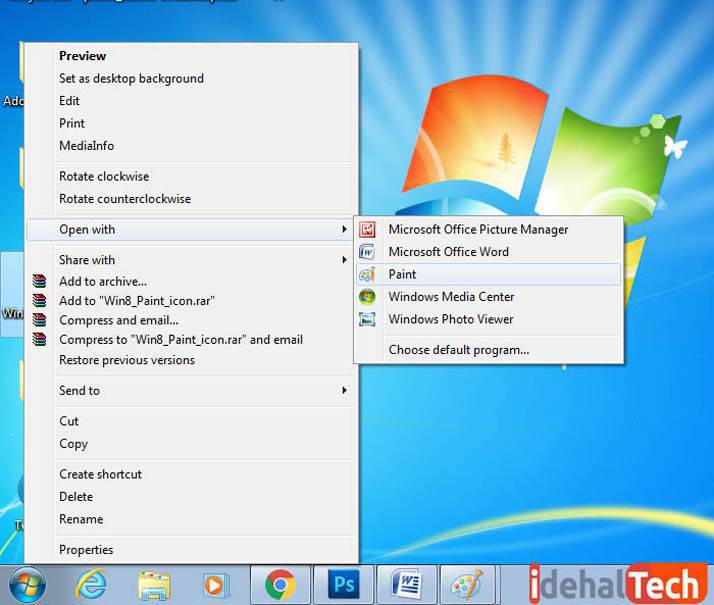Screen dimensions: 714x605
Task: Select Delete from the context menu
Action: click(191, 497)
